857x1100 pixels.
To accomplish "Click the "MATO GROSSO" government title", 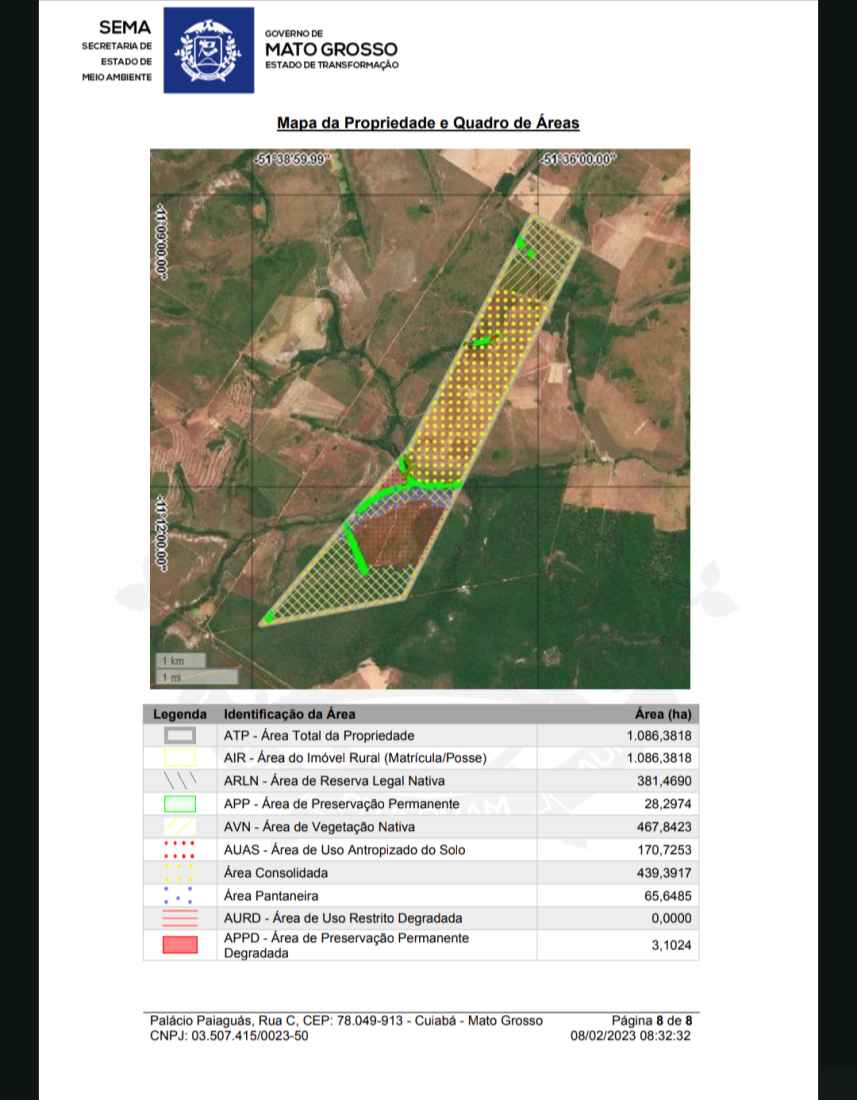I will [x=331, y=49].
